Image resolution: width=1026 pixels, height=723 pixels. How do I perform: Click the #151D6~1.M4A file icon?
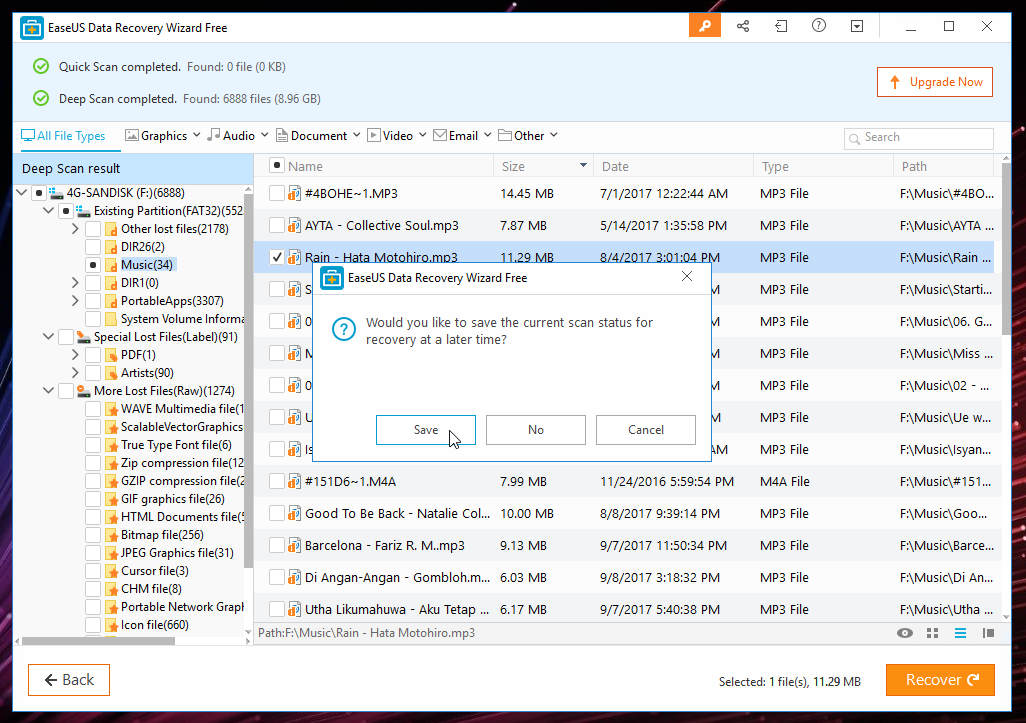tap(294, 482)
